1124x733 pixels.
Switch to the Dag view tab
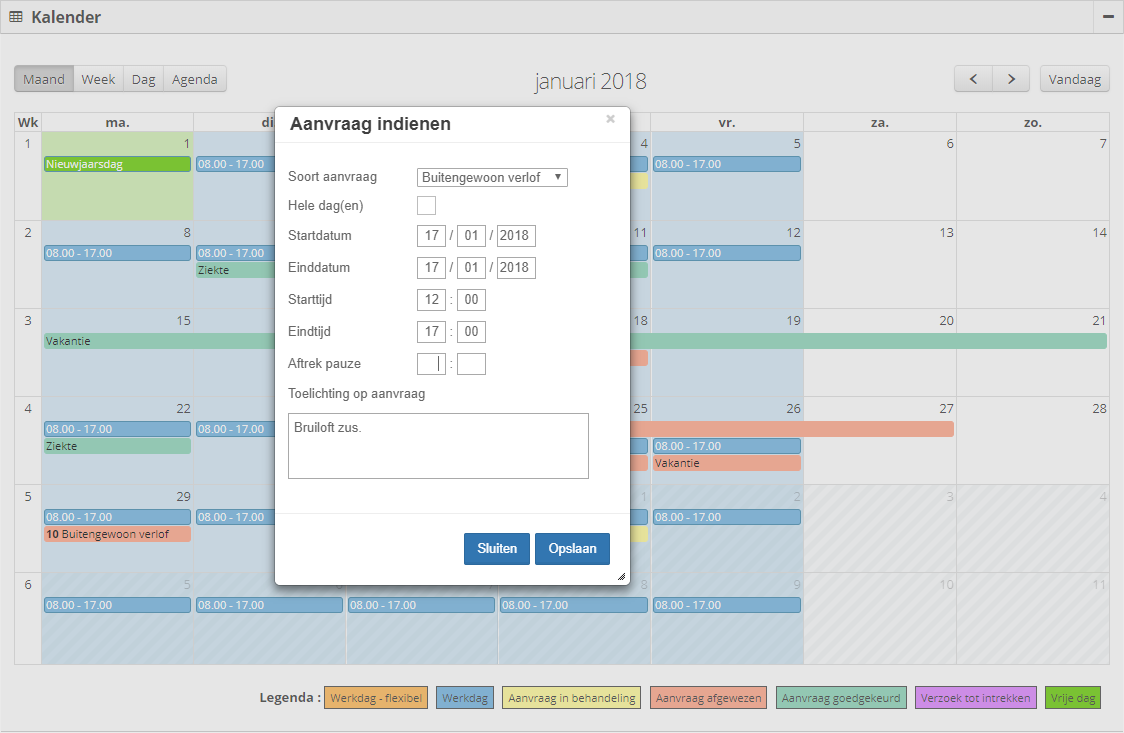tap(143, 79)
